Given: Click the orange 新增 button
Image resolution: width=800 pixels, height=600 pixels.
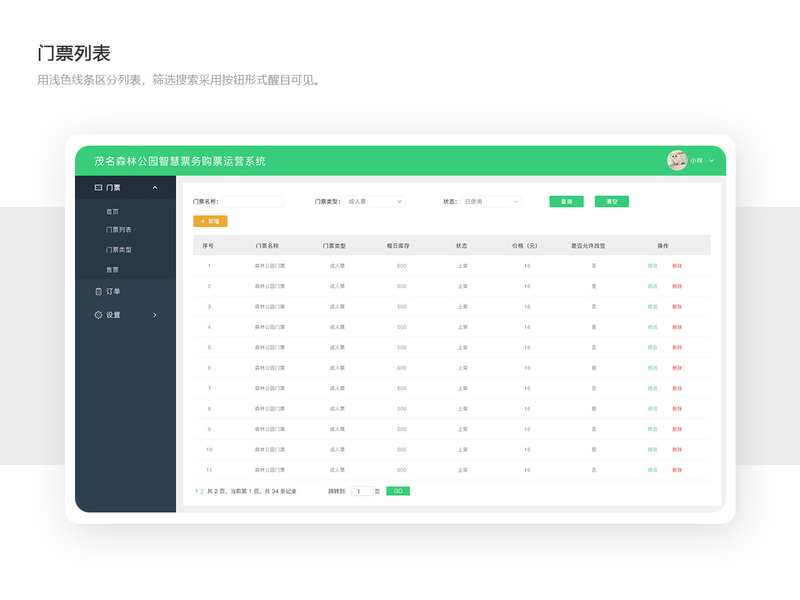Looking at the screenshot, I should point(210,221).
